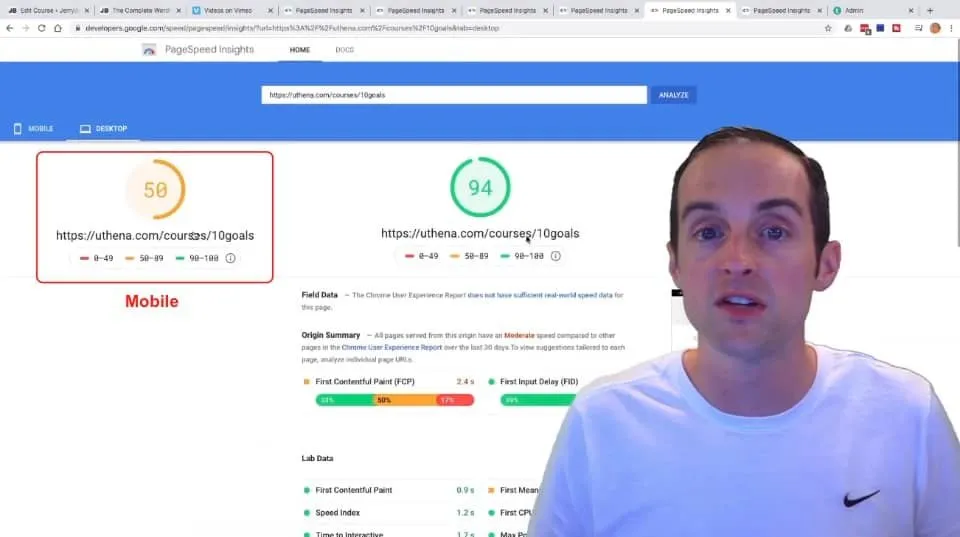Close The Complete Word tab

[x=178, y=10]
